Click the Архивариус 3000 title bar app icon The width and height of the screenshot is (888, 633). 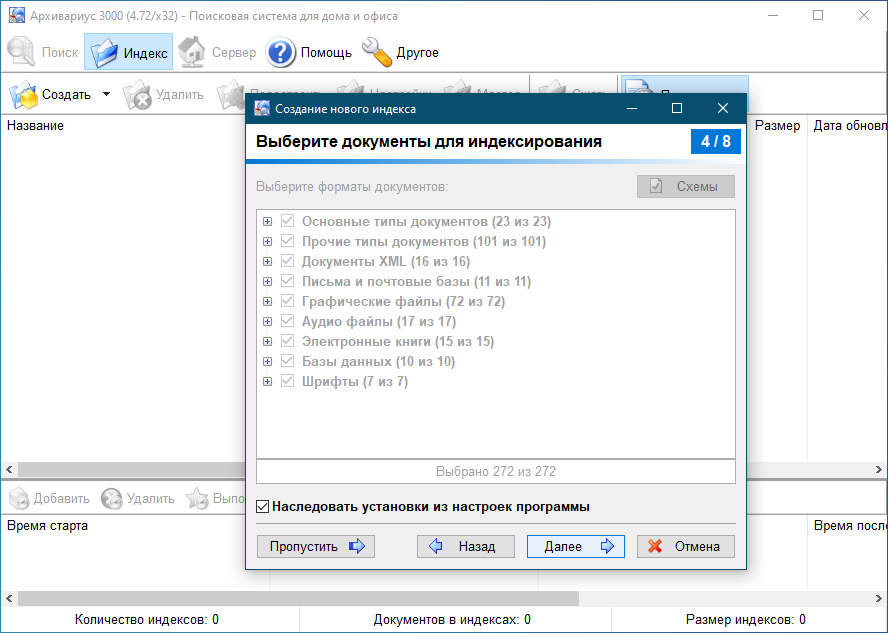click(16, 15)
